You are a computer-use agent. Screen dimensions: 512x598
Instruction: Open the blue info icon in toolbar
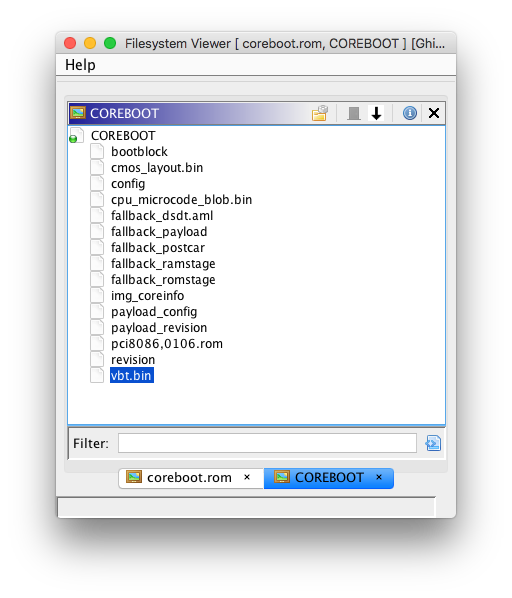(410, 113)
